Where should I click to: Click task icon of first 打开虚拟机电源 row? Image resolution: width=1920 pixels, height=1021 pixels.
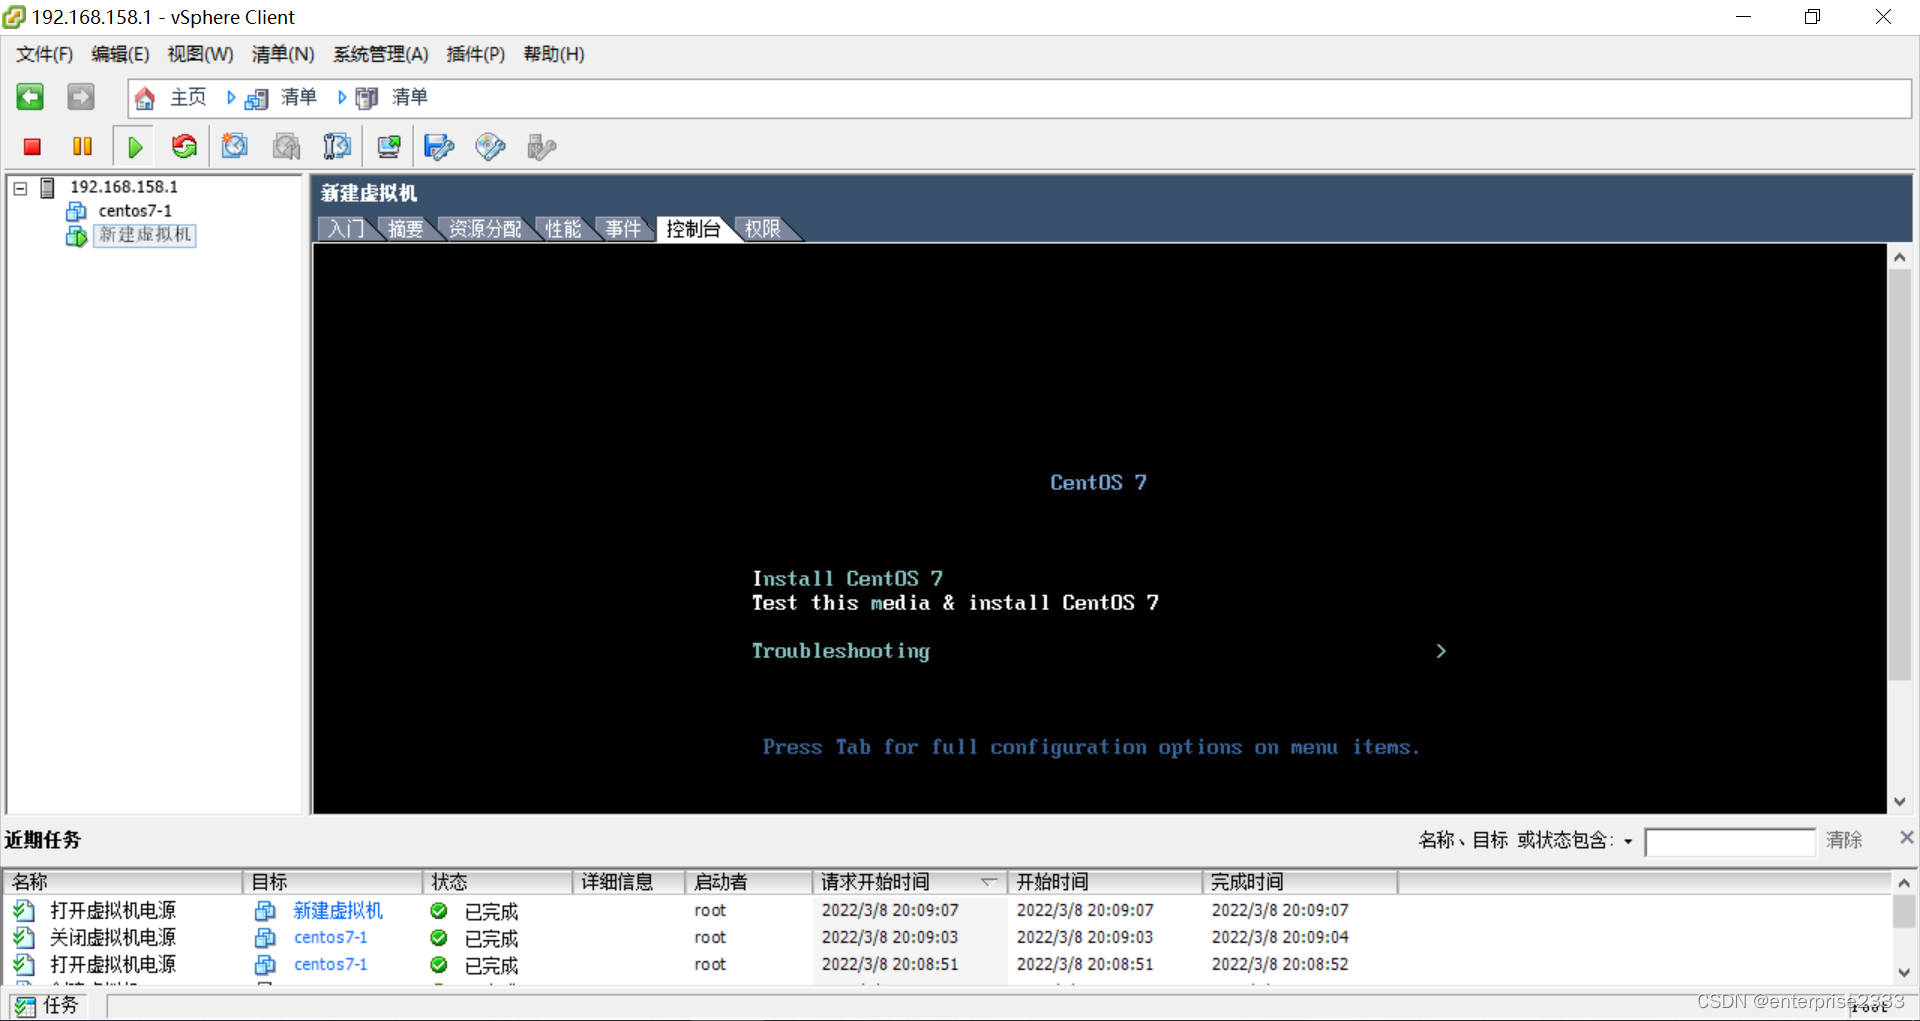pyautogui.click(x=24, y=911)
